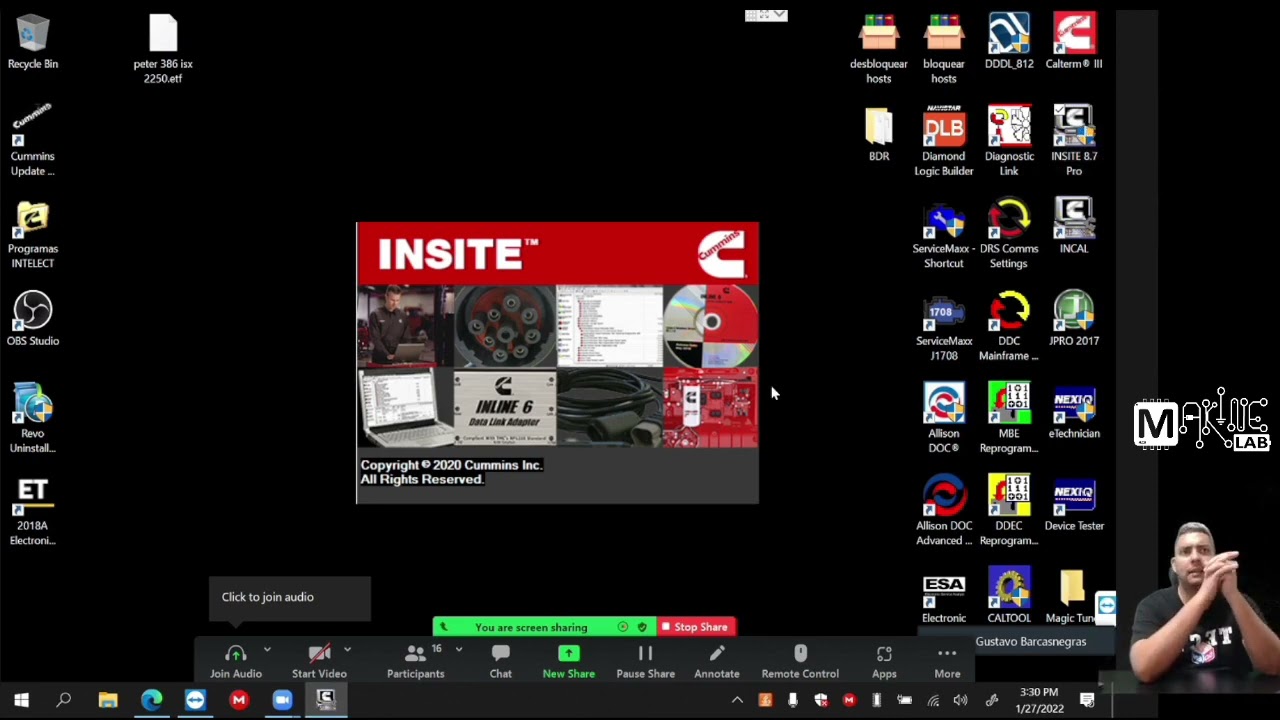Open the taskbar search

point(64,700)
